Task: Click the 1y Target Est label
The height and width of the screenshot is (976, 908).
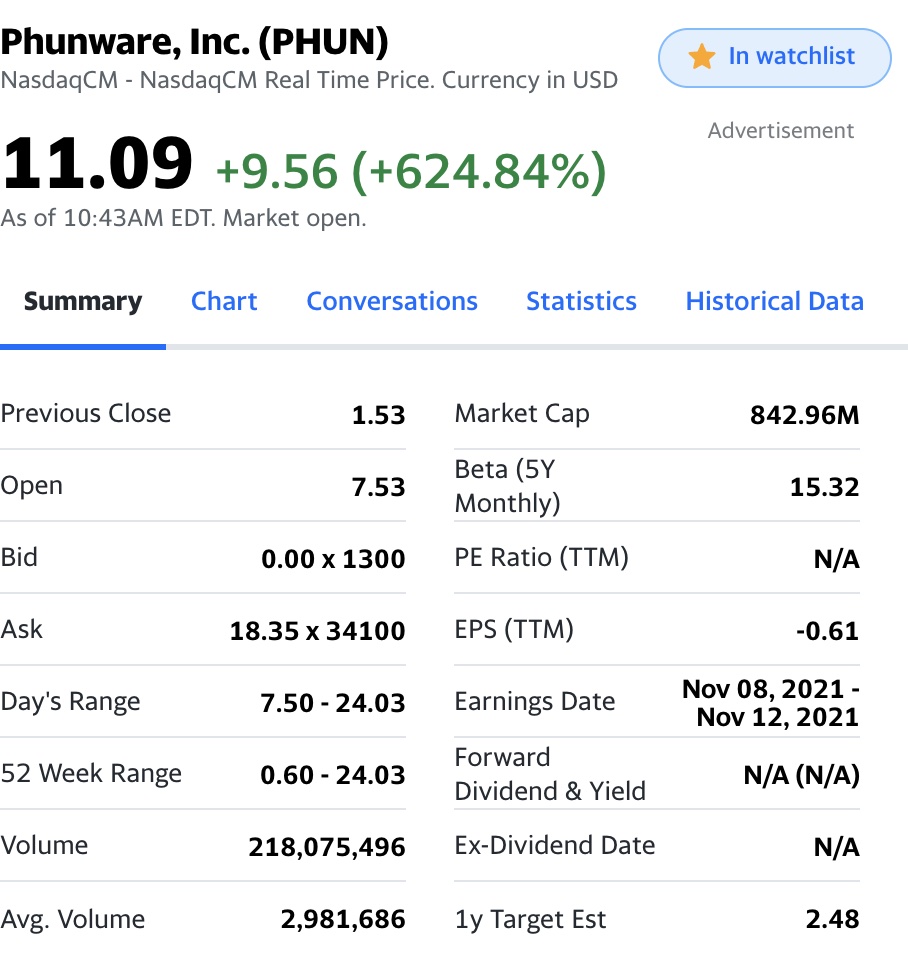Action: click(530, 919)
